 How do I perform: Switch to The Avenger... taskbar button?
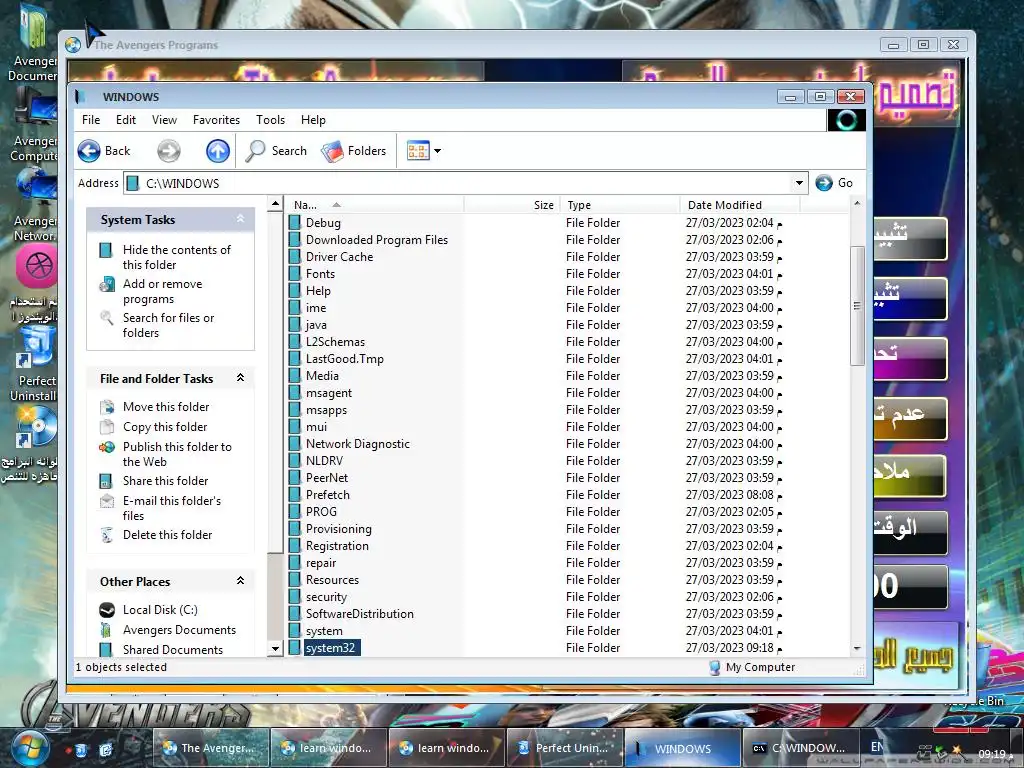(211, 748)
